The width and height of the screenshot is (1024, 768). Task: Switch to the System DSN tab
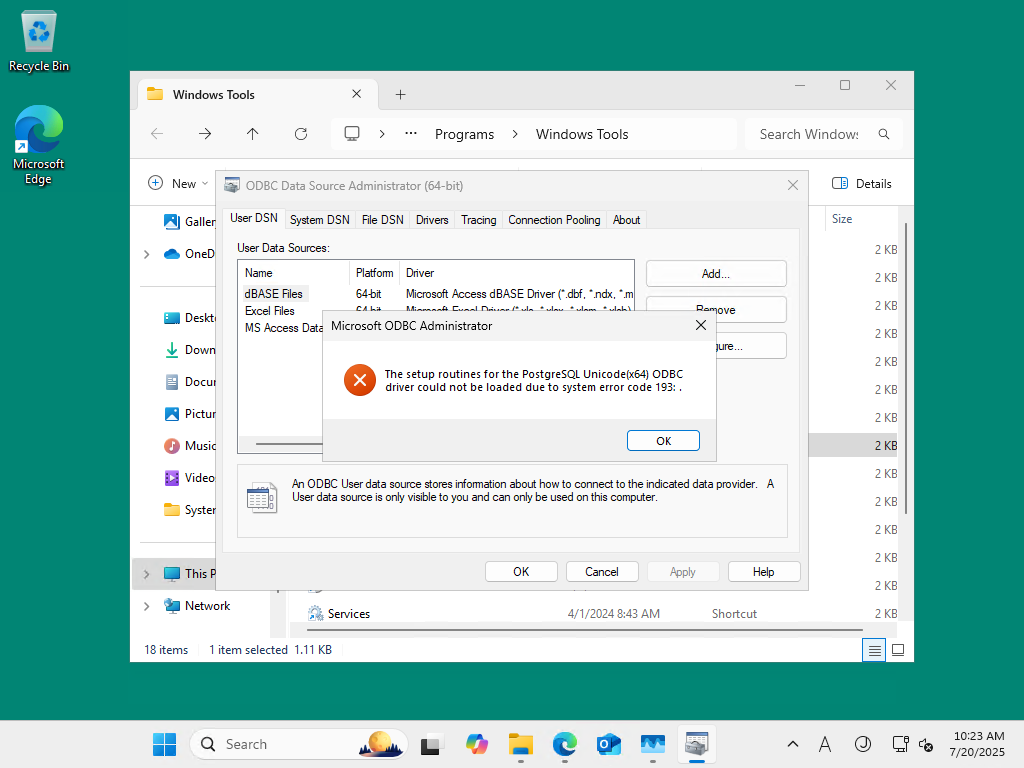[319, 220]
